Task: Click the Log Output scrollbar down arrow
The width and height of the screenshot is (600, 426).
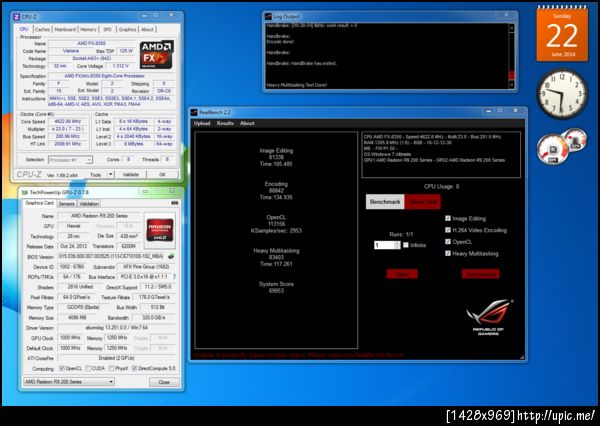Action: [512, 85]
